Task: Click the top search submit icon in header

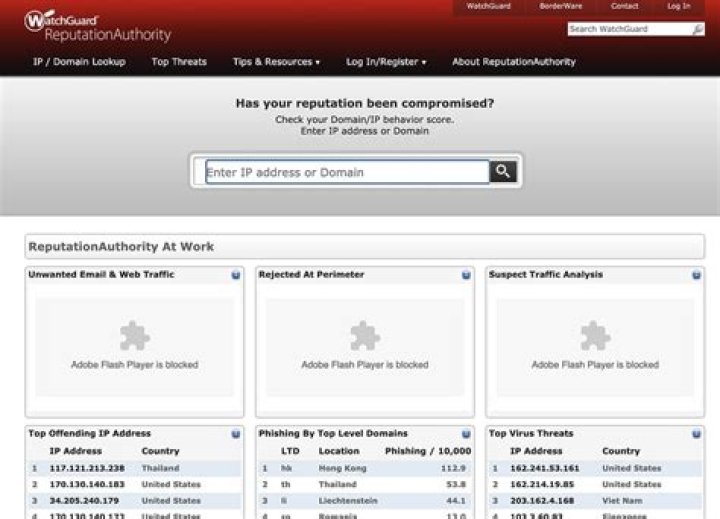Action: pyautogui.click(x=697, y=29)
